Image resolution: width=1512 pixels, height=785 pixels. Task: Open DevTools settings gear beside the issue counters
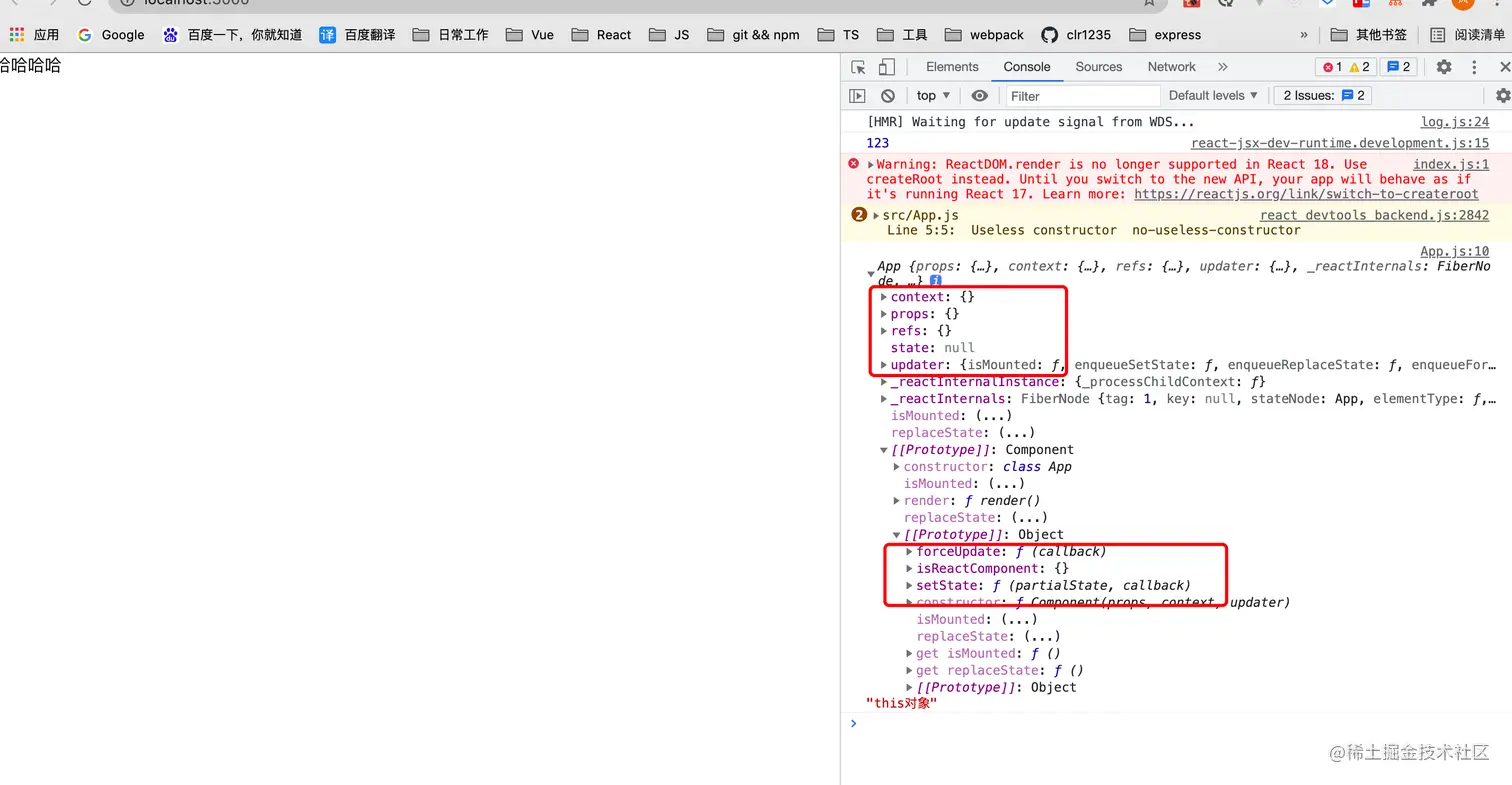coord(1444,67)
